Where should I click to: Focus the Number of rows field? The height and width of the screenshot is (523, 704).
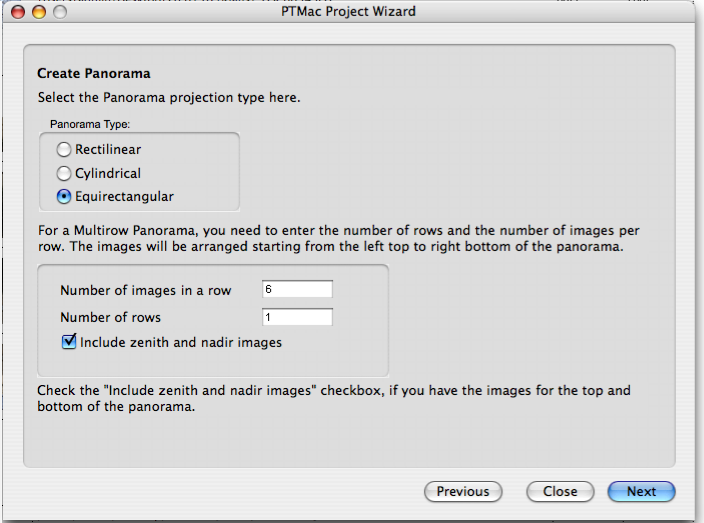click(x=296, y=317)
